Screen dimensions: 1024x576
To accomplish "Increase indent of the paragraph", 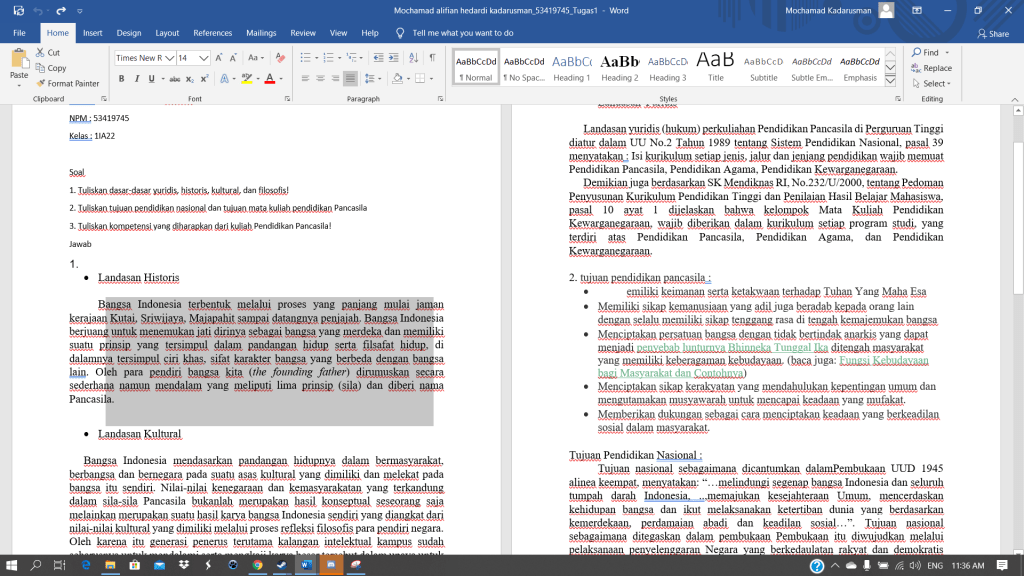I will [391, 57].
